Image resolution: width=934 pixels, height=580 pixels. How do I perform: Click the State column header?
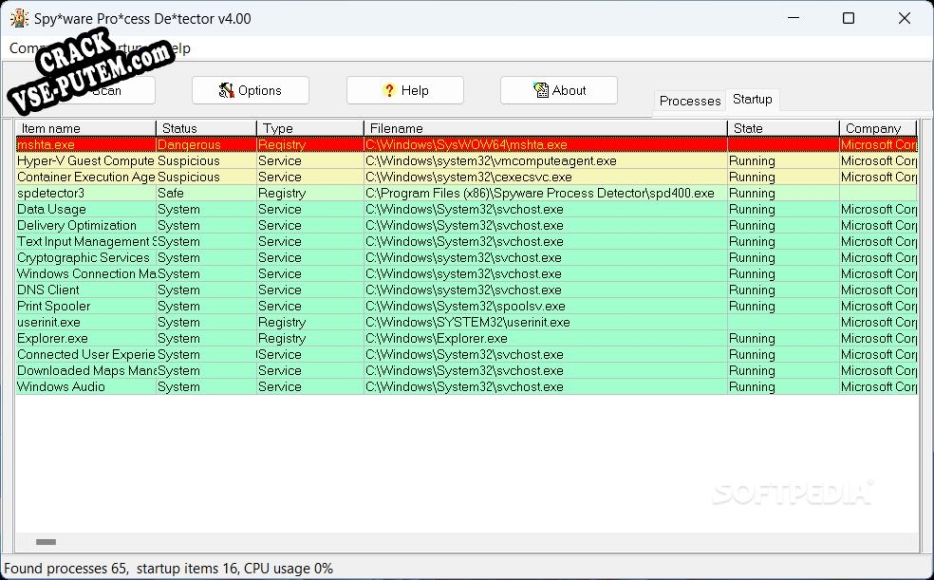(783, 128)
